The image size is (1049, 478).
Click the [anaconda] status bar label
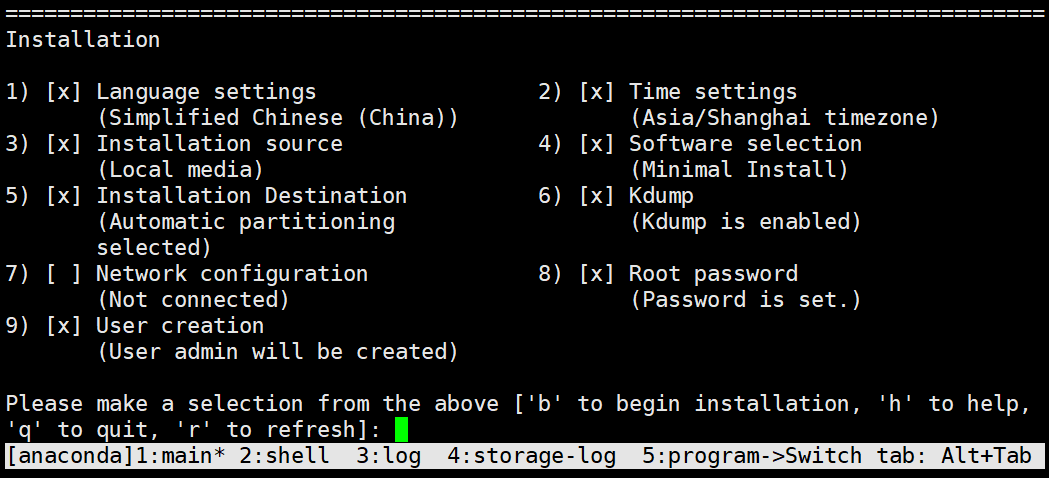coord(71,456)
